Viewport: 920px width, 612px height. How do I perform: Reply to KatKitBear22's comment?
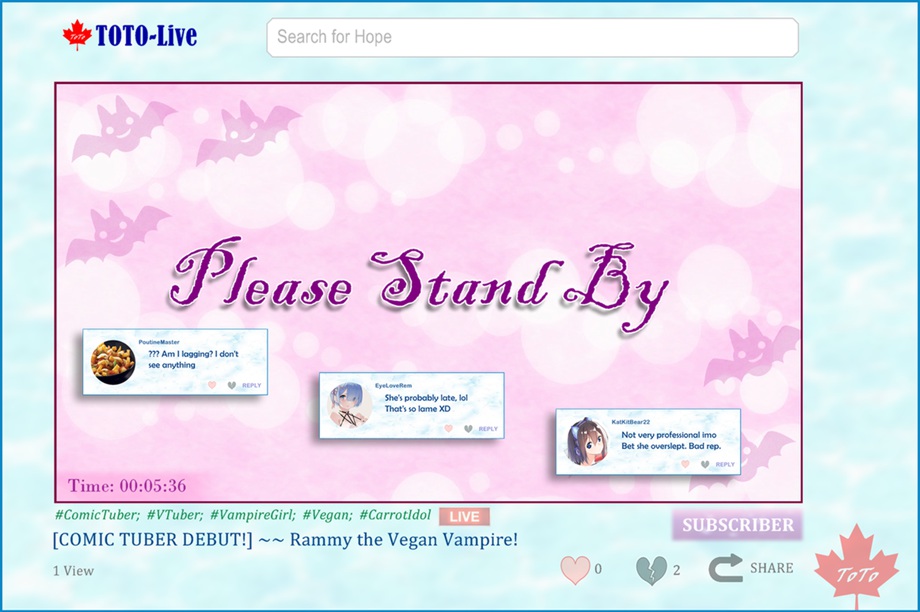(x=725, y=465)
